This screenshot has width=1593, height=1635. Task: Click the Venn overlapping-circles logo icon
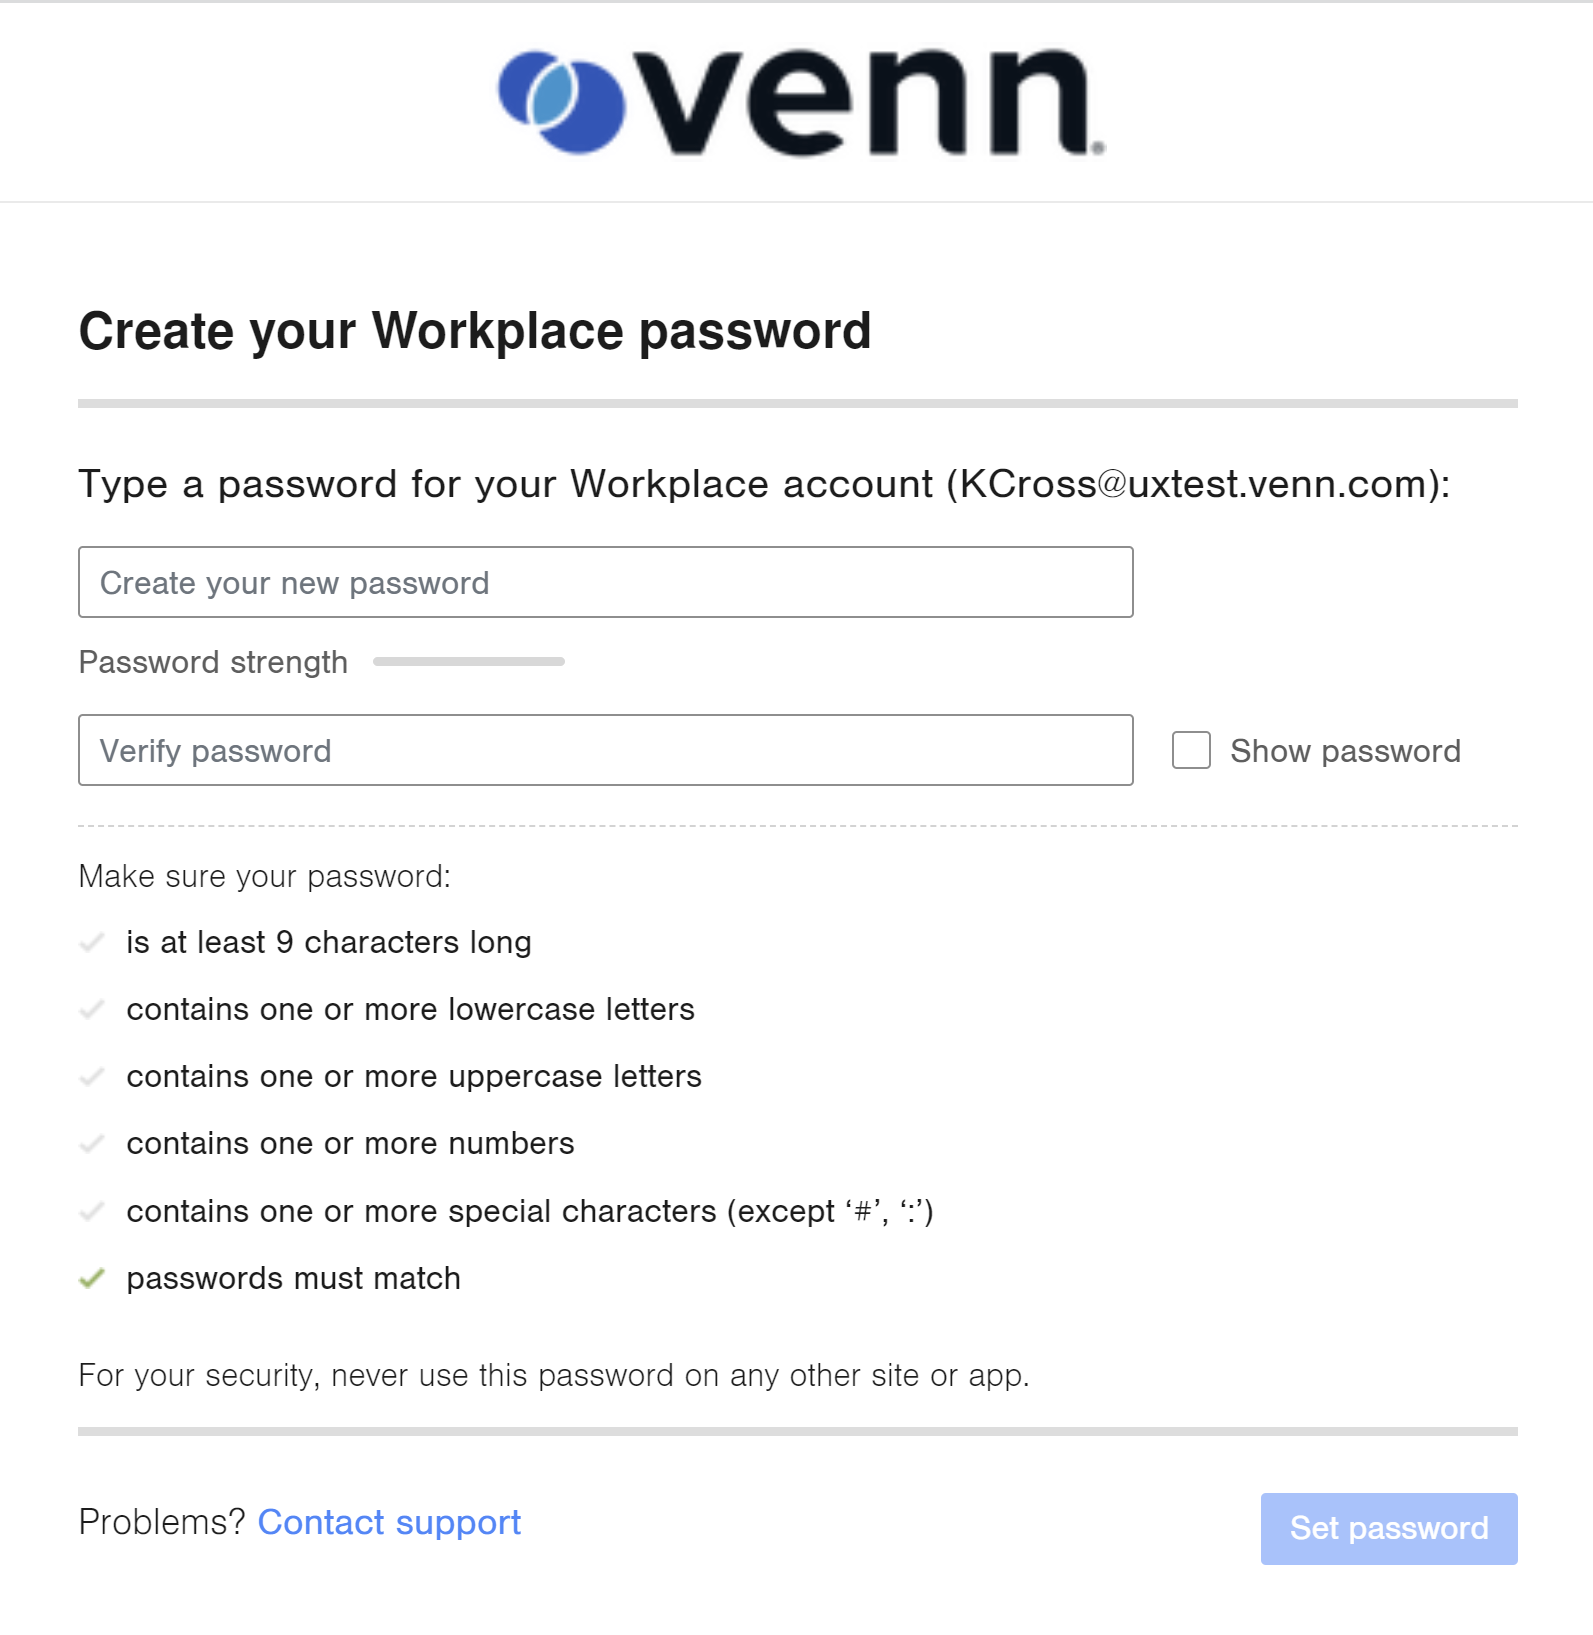(x=561, y=102)
